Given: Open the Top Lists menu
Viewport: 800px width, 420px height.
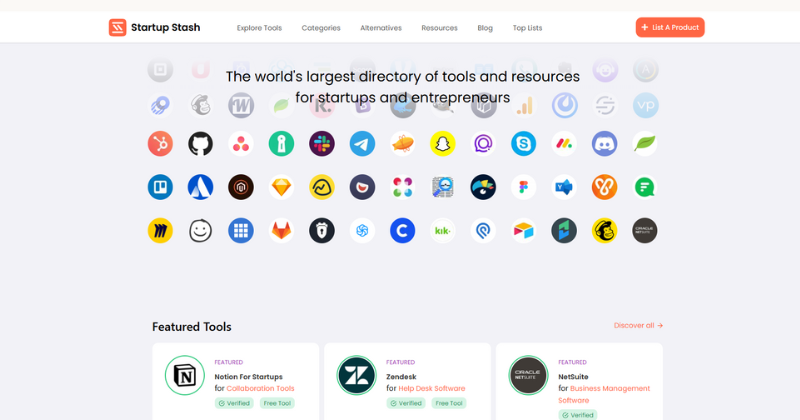Looking at the screenshot, I should coord(528,28).
